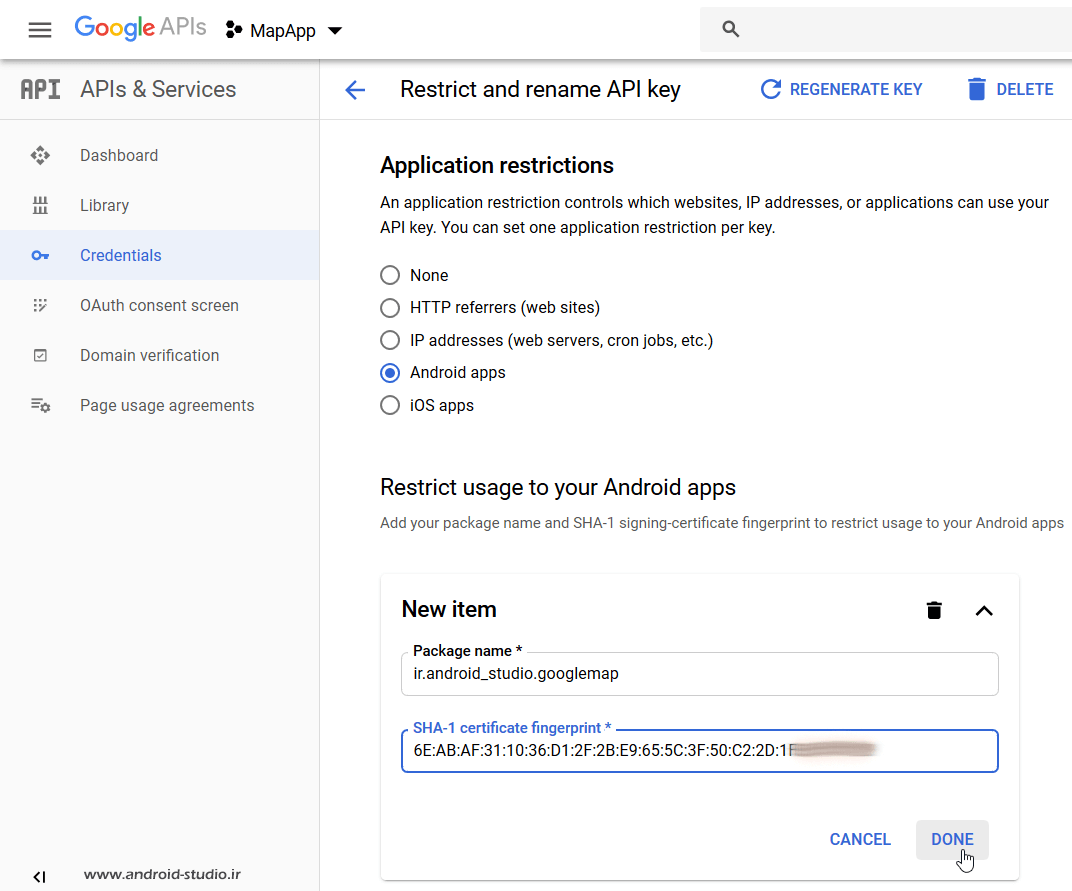Open Credentials in the sidebar
The image size is (1072, 891).
(159, 255)
